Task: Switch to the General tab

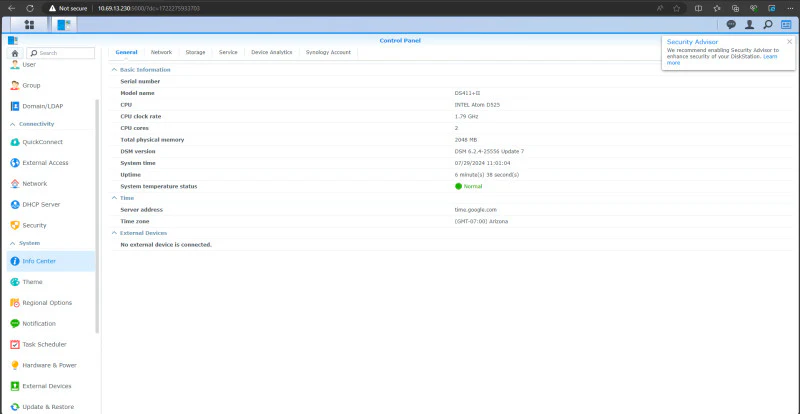Action: coord(126,53)
